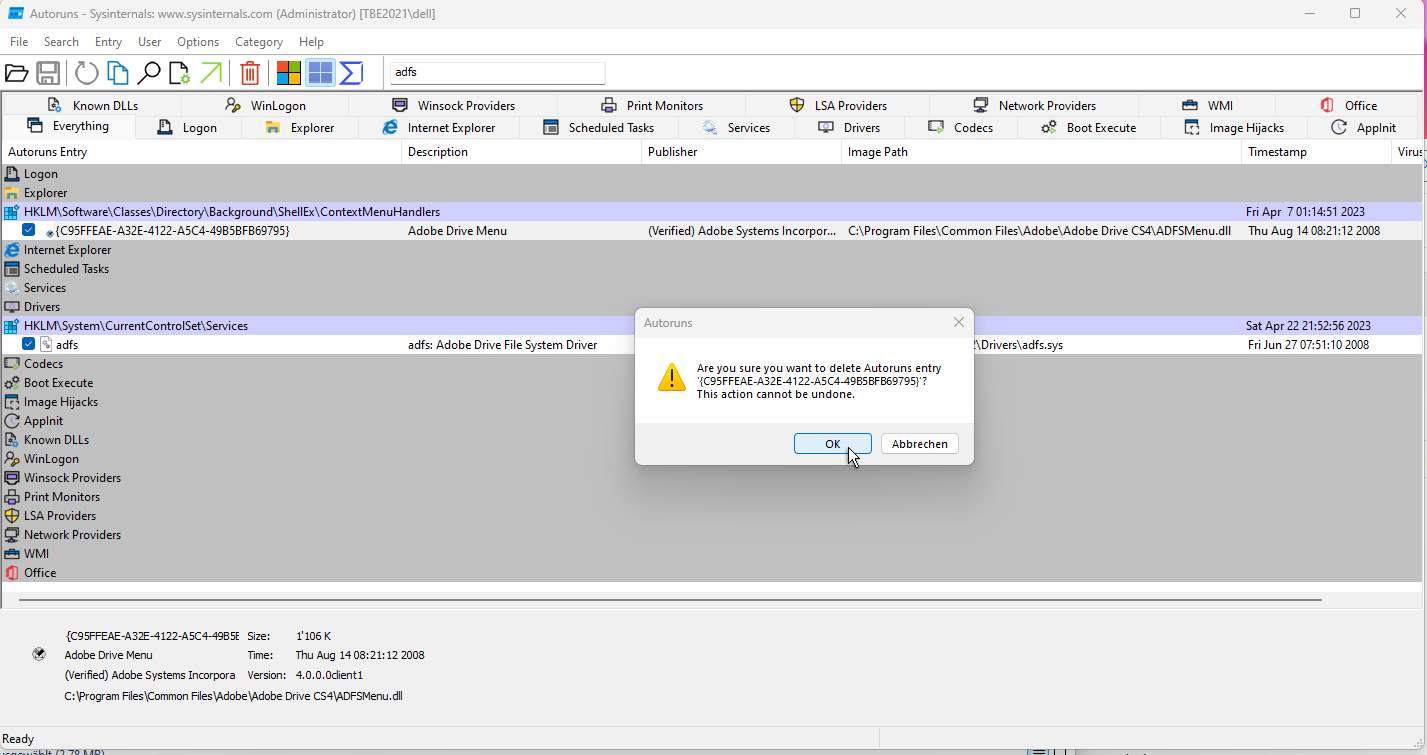1427x755 pixels.
Task: Switch to the Image Hijacks tab
Action: (1233, 127)
